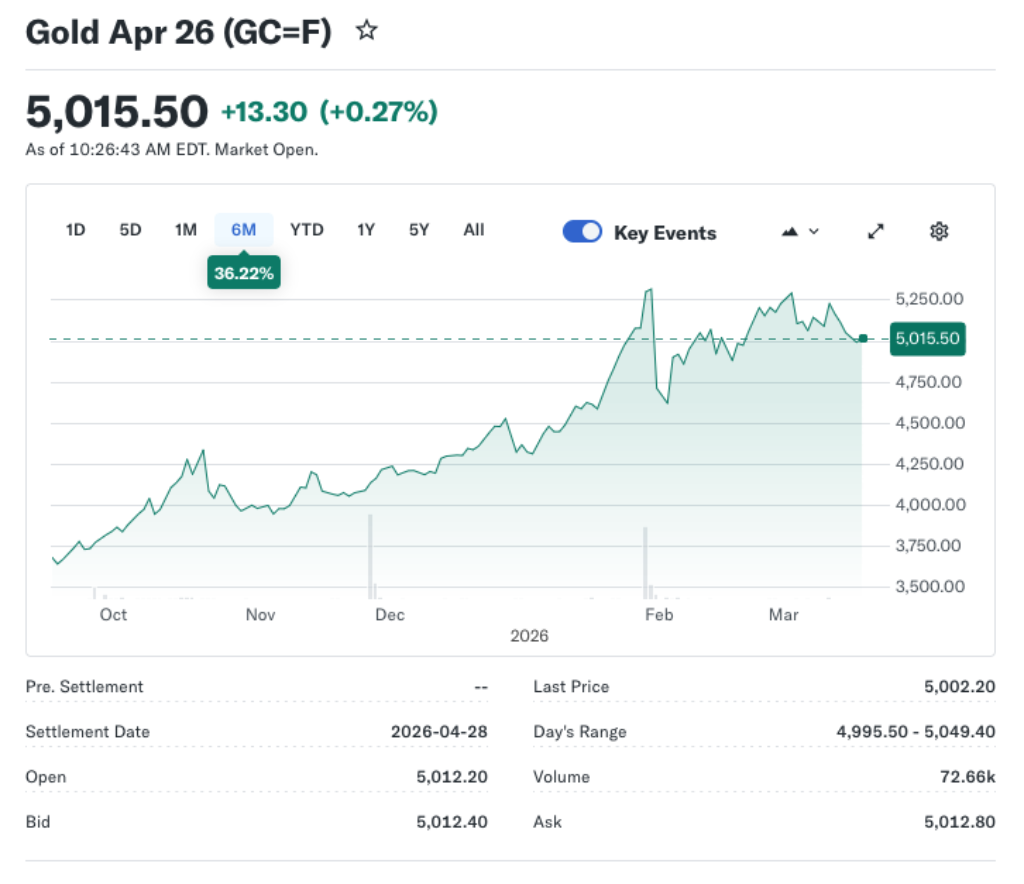The height and width of the screenshot is (884, 1024).
Task: Open the chart settings gear
Action: pyautogui.click(x=938, y=232)
